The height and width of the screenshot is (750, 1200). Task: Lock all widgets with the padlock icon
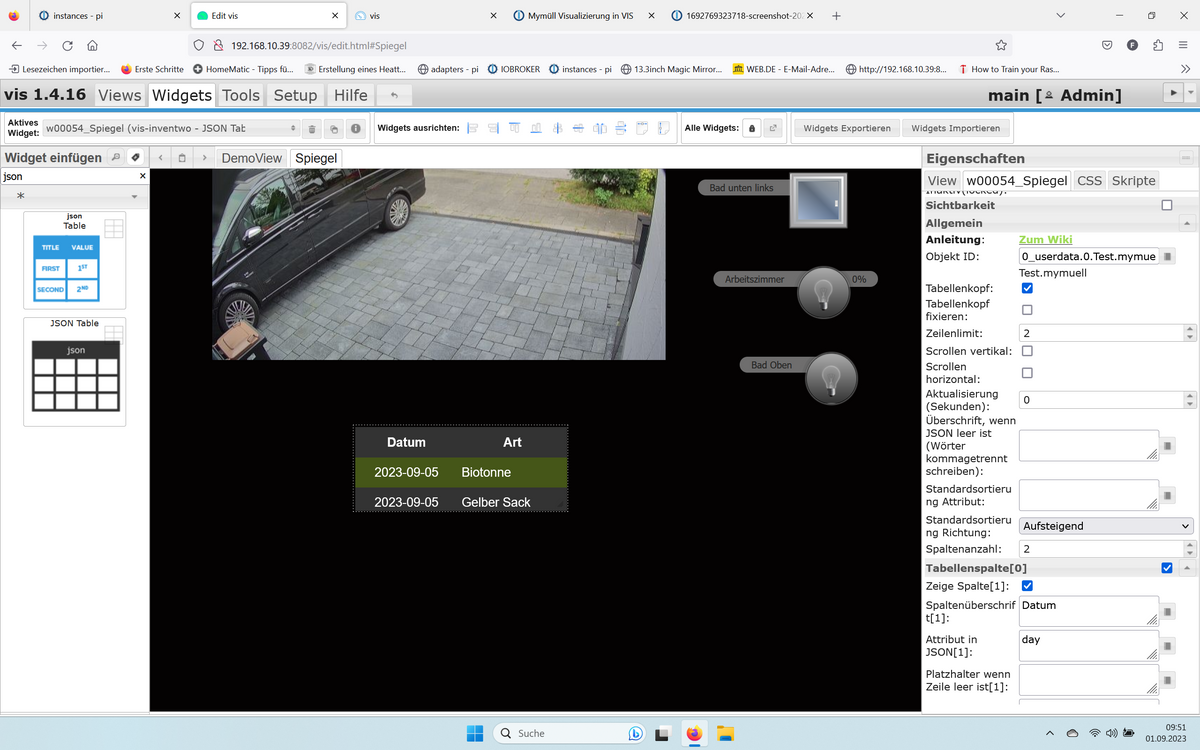752,129
